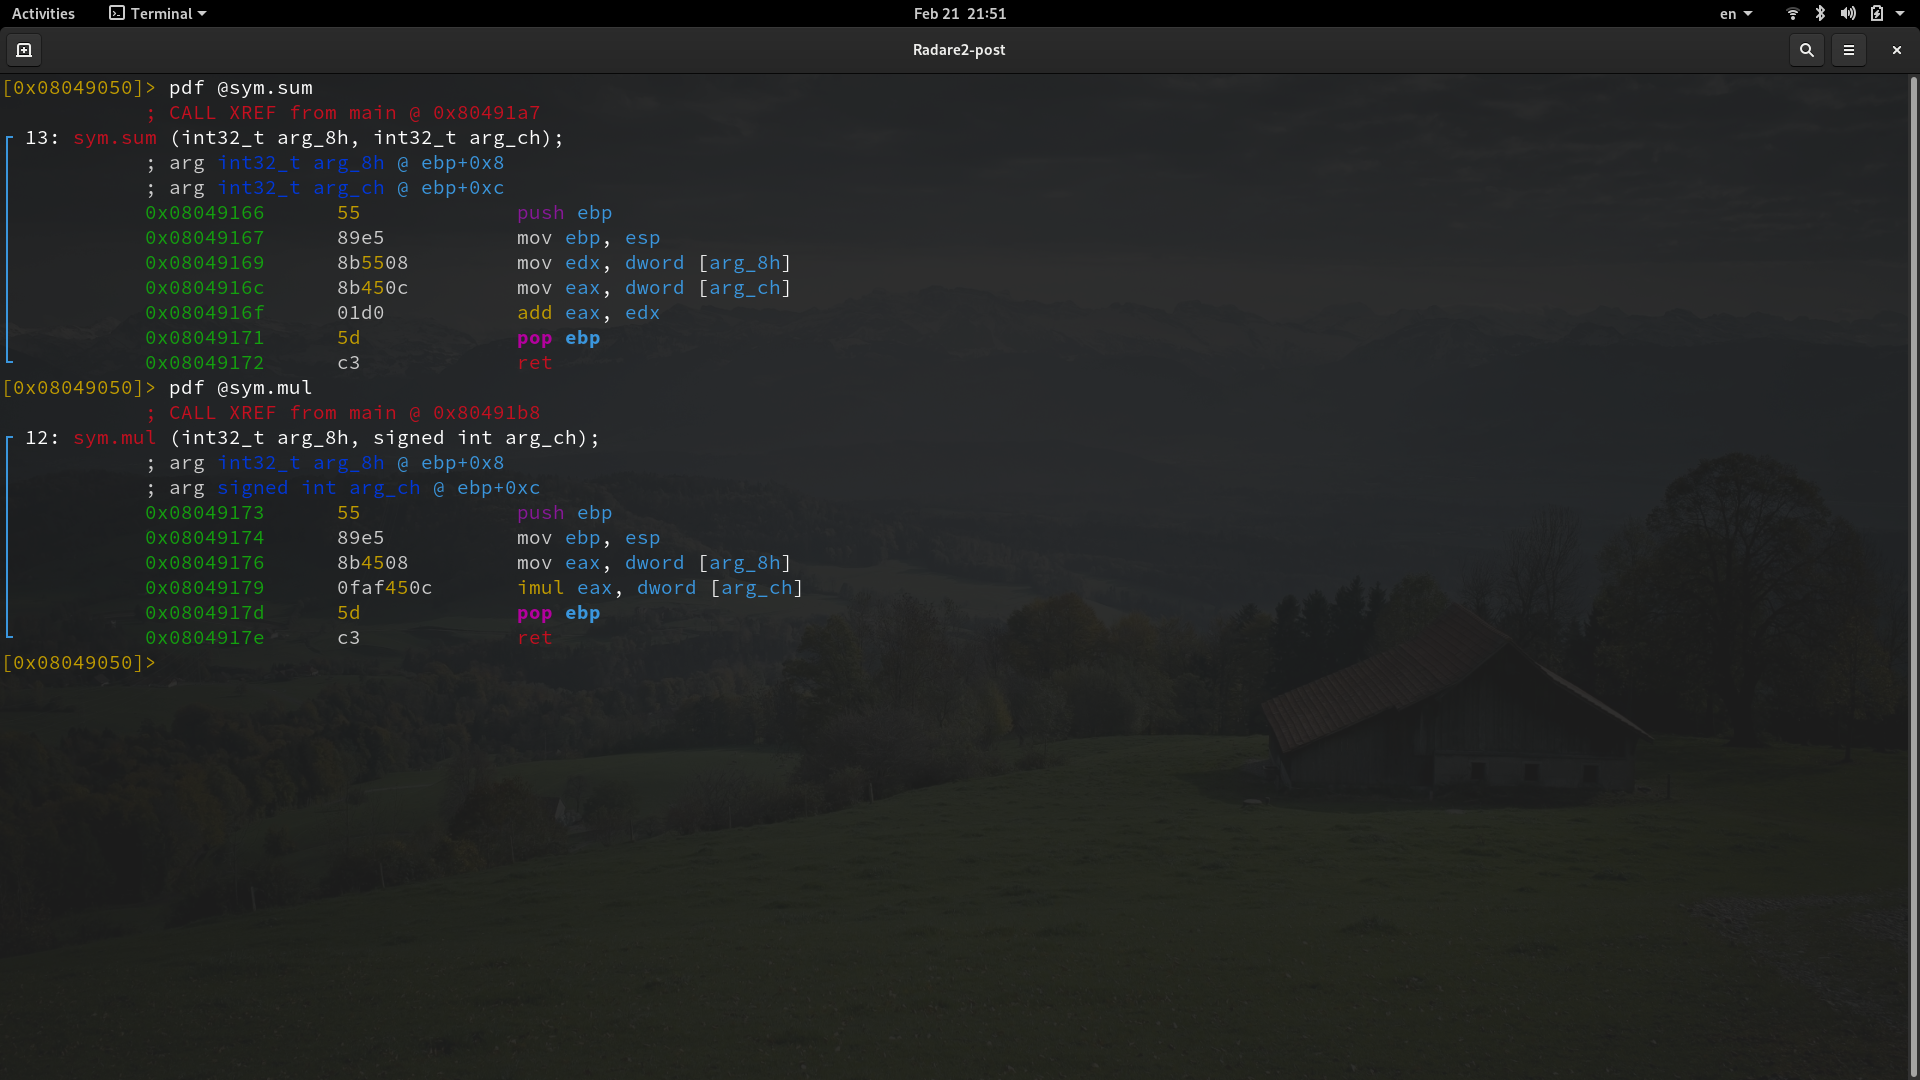Click the battery charging icon
The image size is (1920, 1080).
click(x=1877, y=14)
